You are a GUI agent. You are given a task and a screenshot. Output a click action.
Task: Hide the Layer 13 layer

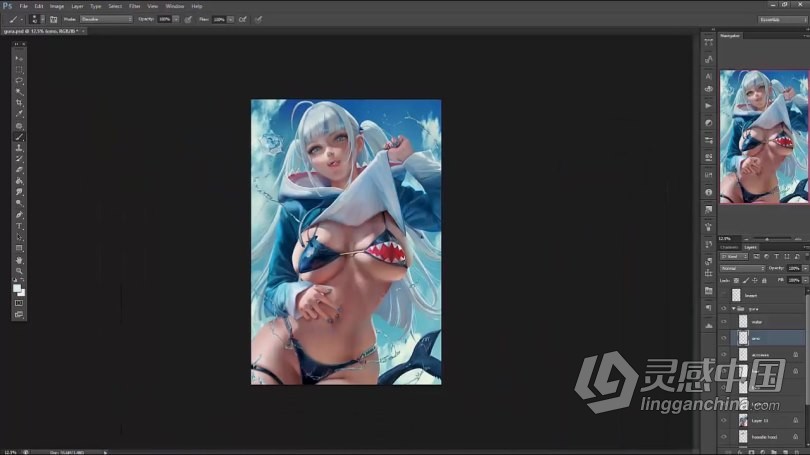[724, 420]
